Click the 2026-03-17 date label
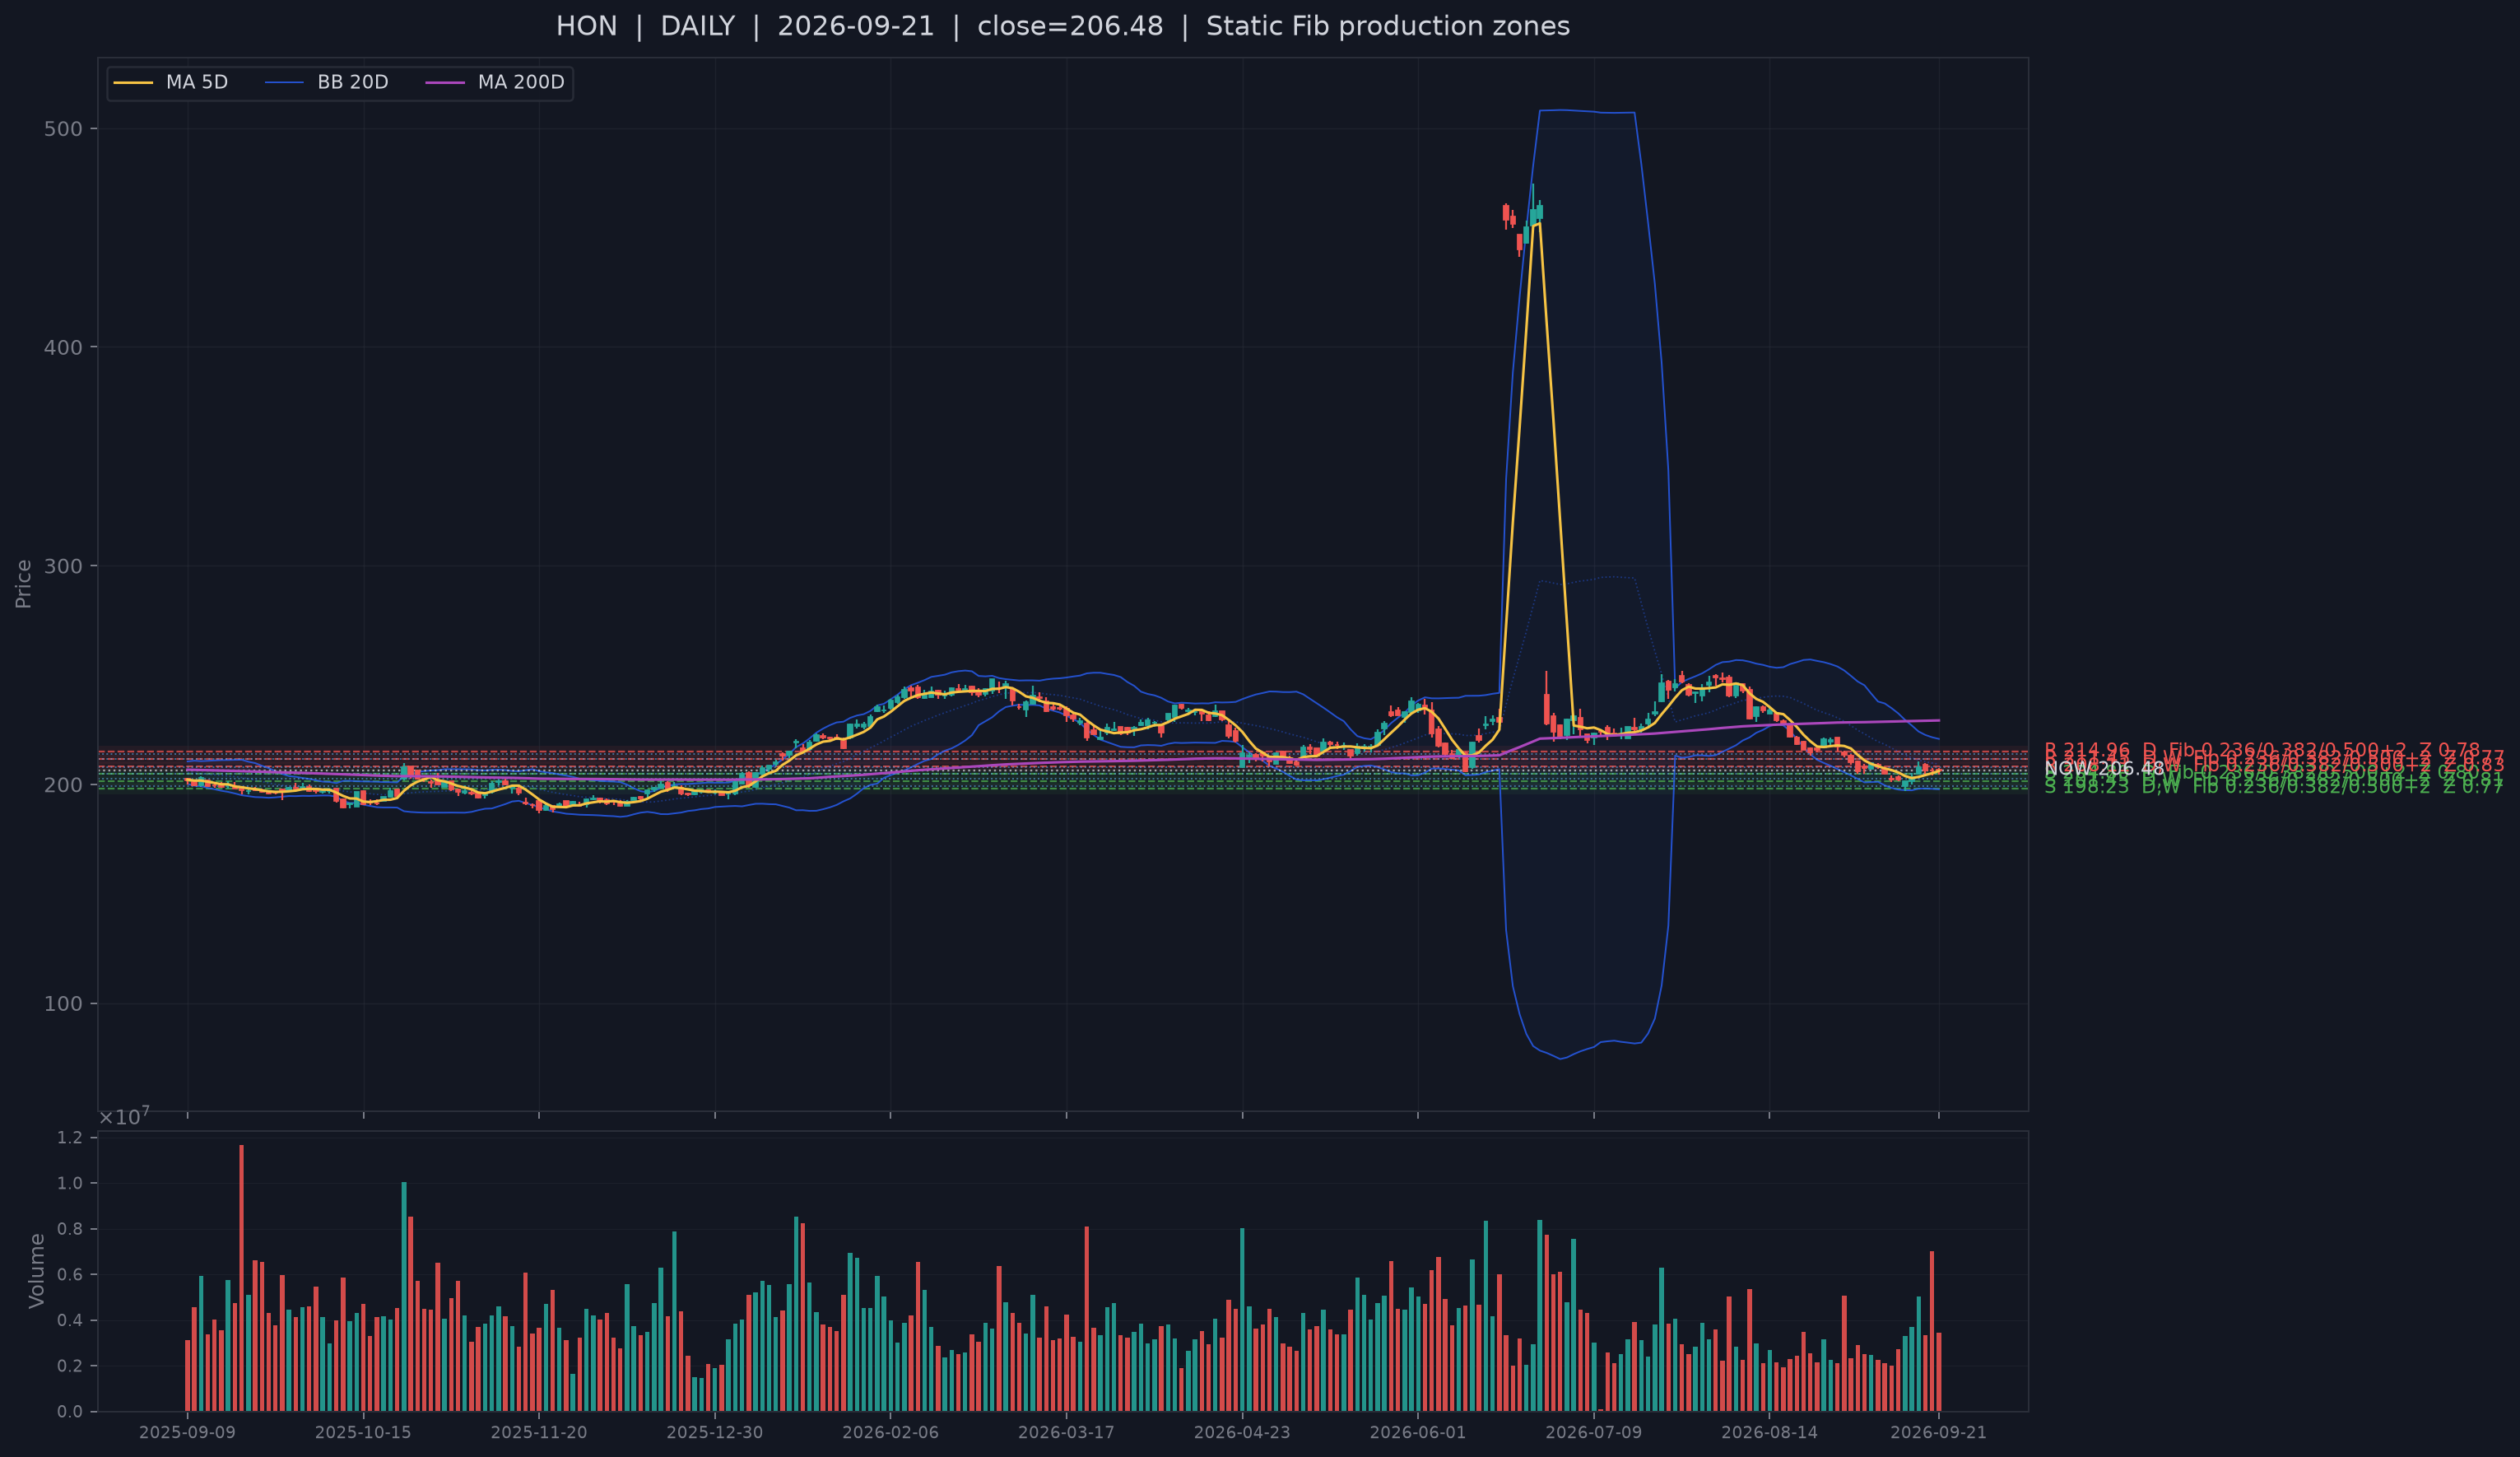The height and width of the screenshot is (1457, 2520). pyautogui.click(x=1066, y=1433)
